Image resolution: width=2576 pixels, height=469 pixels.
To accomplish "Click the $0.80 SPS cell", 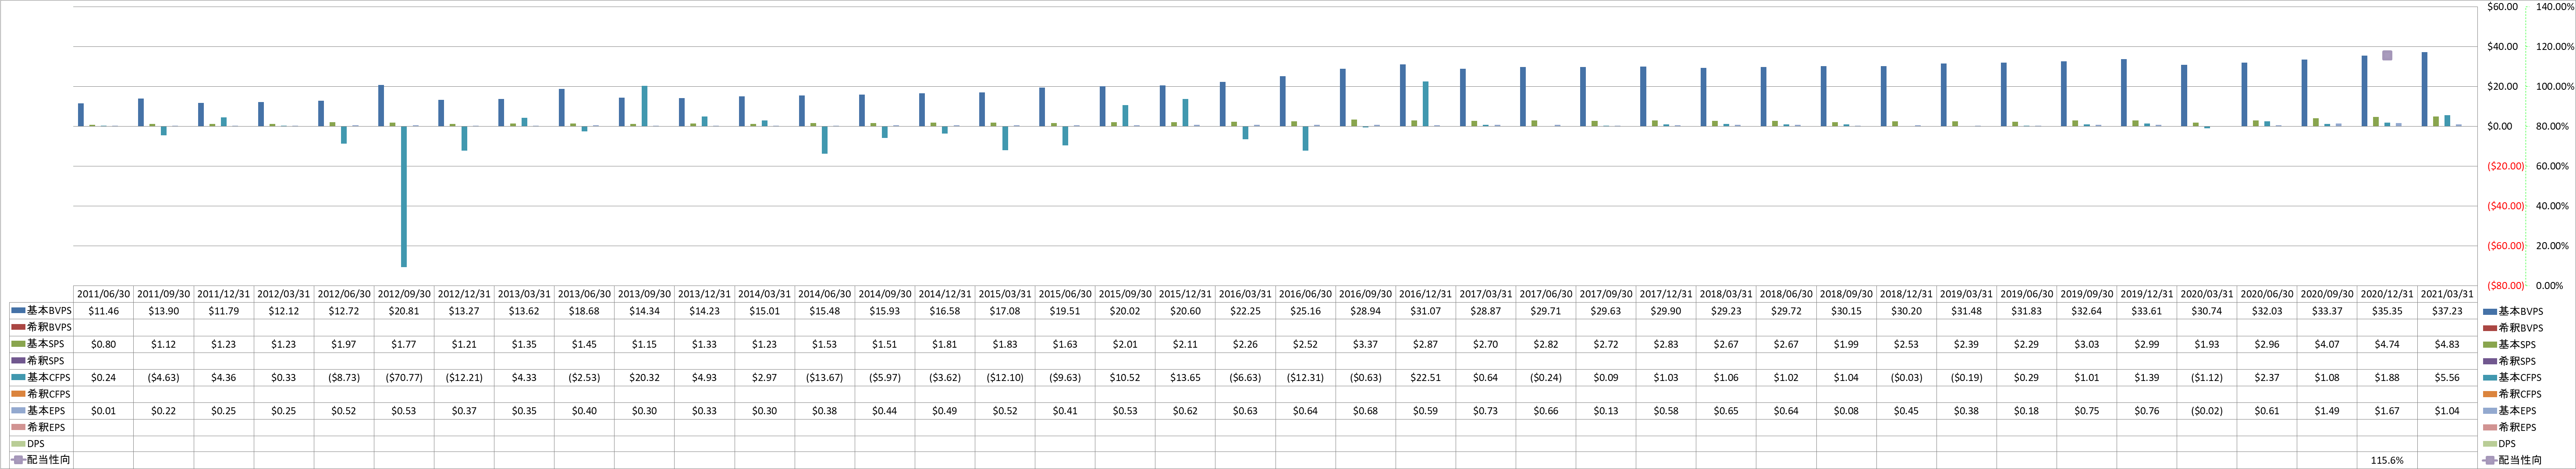I will coord(104,344).
